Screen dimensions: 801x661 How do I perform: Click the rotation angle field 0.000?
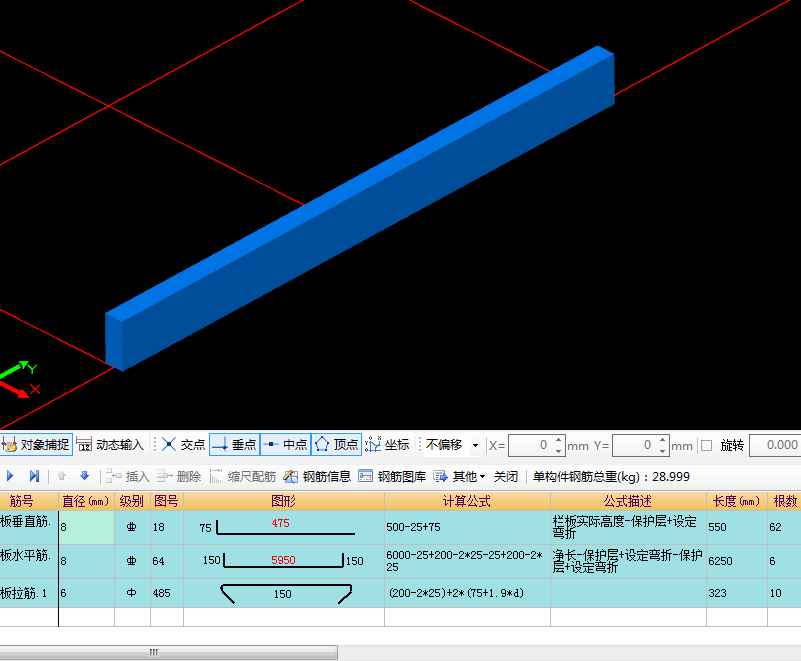tap(775, 445)
